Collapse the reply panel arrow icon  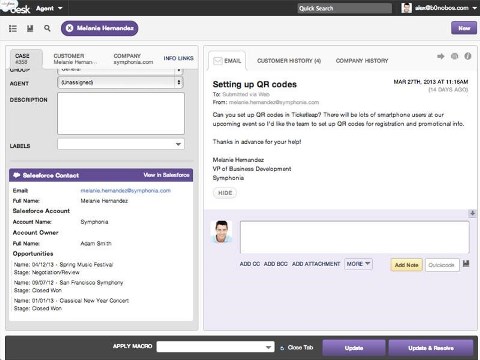coord(472,213)
